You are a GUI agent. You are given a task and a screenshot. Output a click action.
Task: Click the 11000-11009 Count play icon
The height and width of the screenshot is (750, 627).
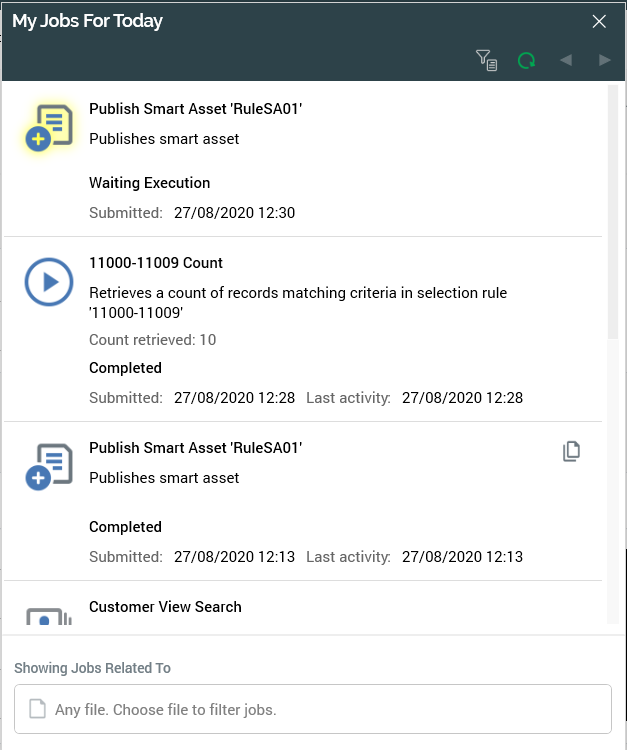pyautogui.click(x=48, y=283)
